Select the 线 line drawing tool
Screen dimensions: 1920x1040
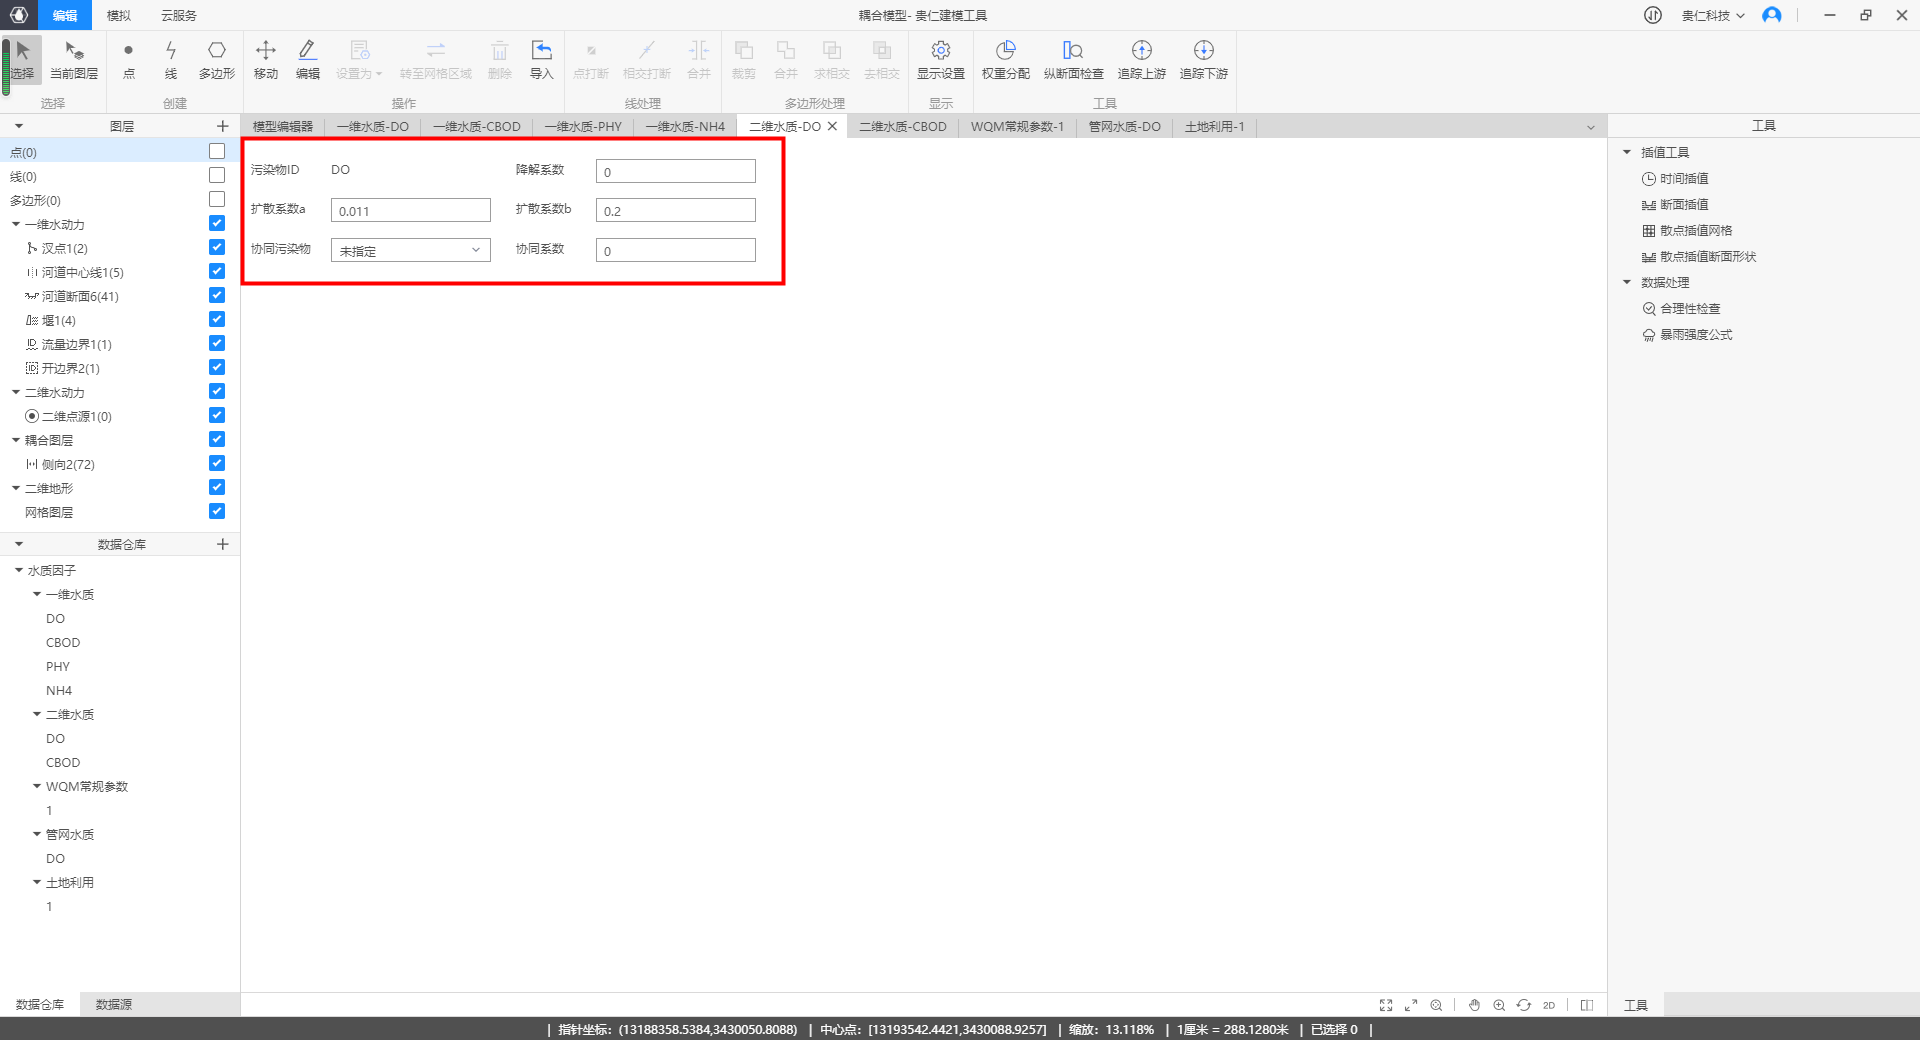tap(171, 59)
